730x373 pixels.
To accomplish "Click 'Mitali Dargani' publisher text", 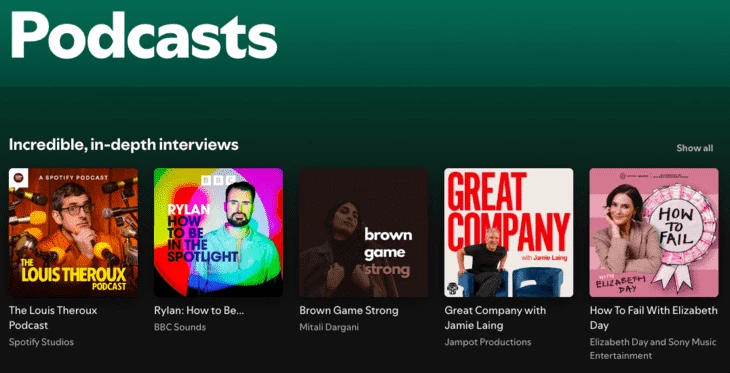I will click(x=329, y=327).
